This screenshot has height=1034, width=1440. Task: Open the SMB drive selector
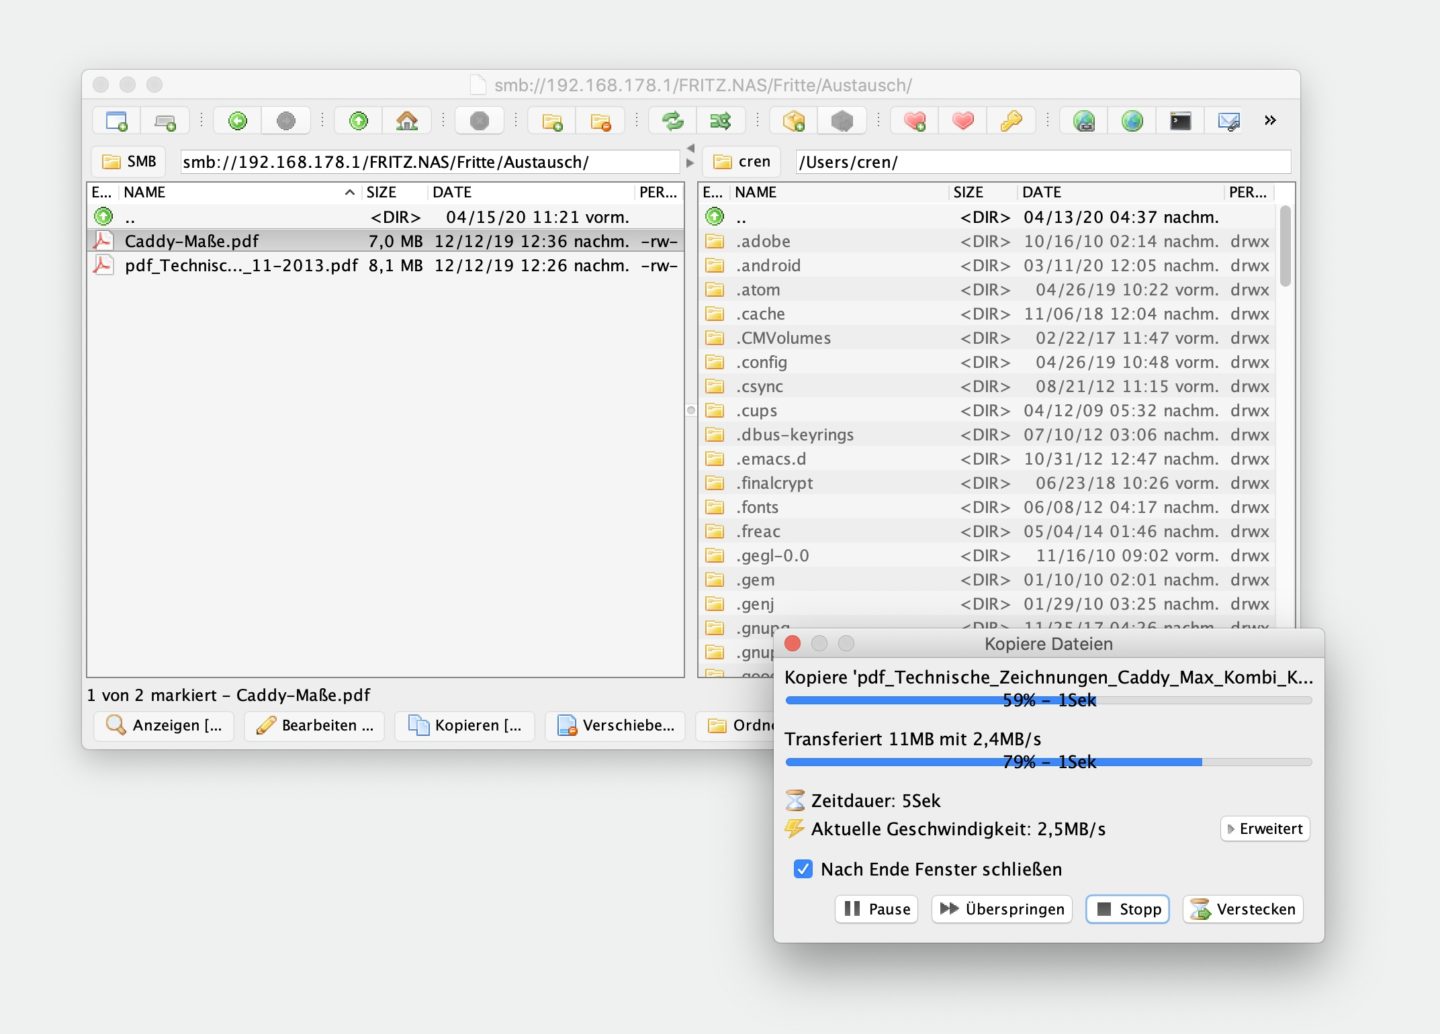point(130,162)
